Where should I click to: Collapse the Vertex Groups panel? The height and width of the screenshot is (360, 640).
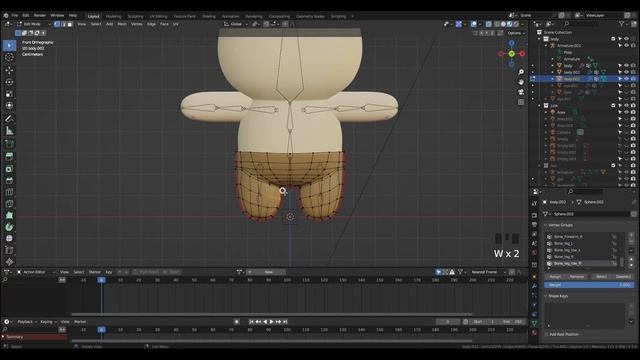(x=546, y=225)
